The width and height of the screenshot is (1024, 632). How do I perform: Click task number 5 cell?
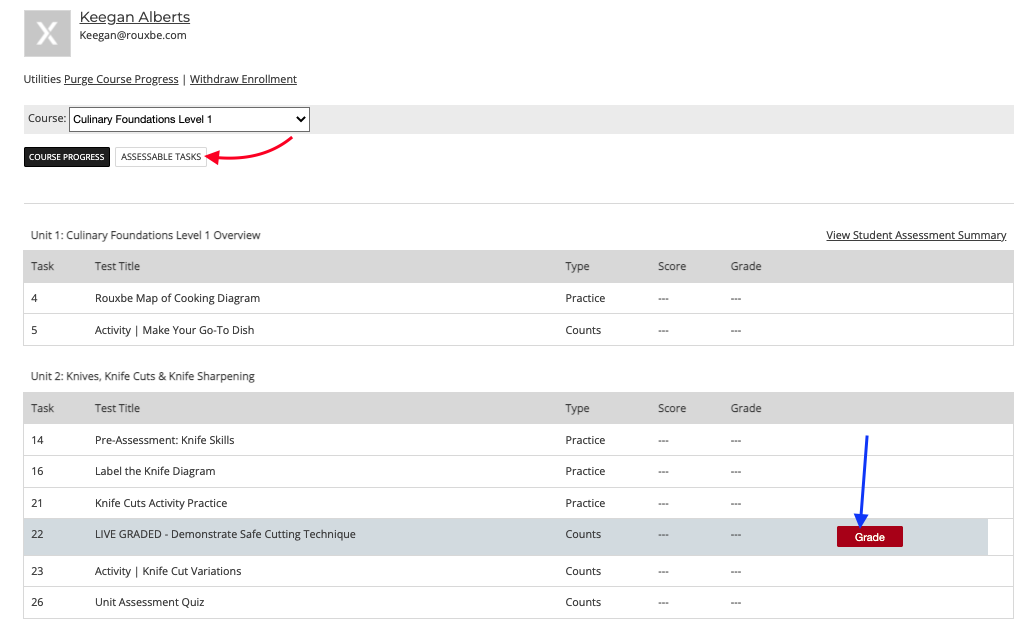coord(34,330)
